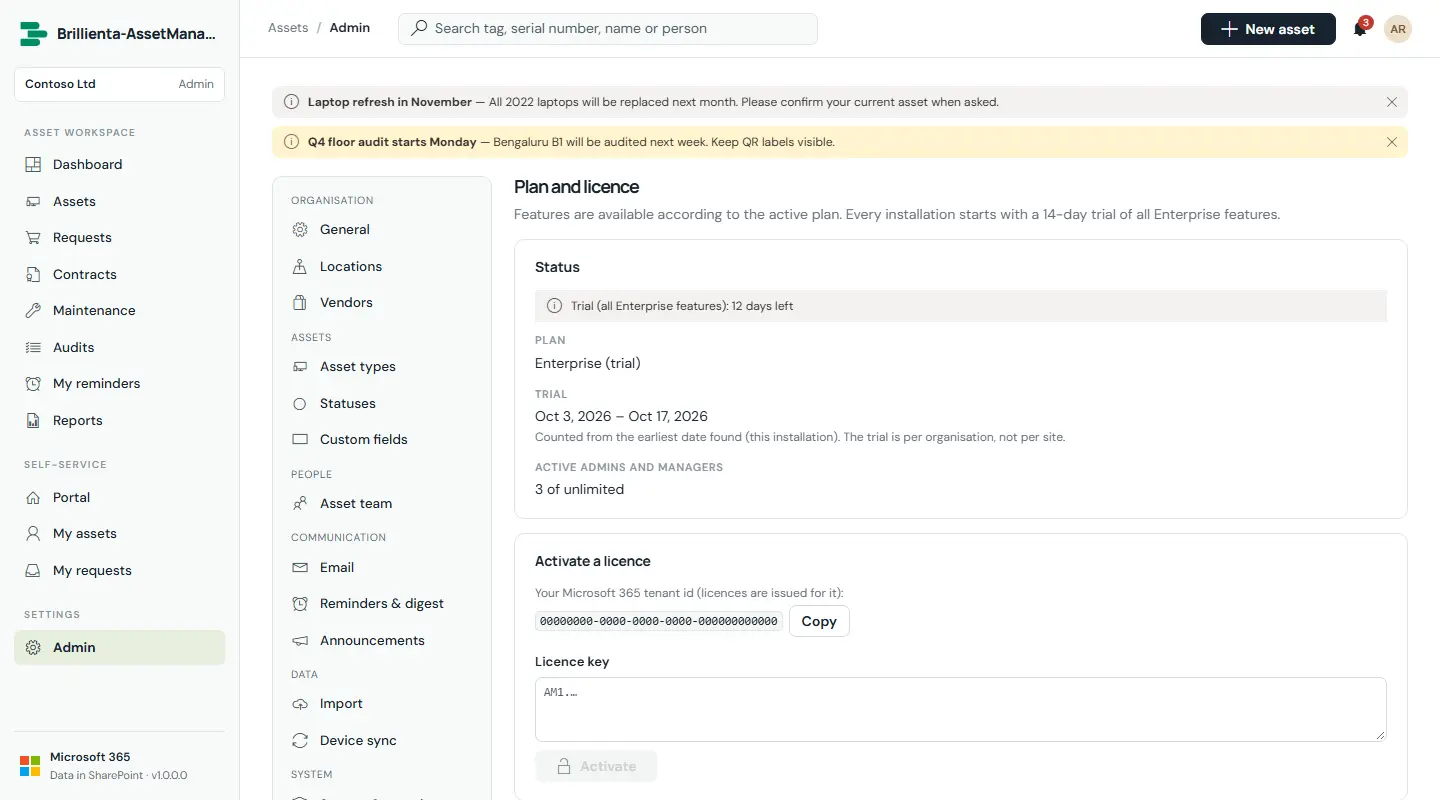This screenshot has height=800, width=1440.
Task: Click the Brillienta app logo
Action: tap(34, 34)
